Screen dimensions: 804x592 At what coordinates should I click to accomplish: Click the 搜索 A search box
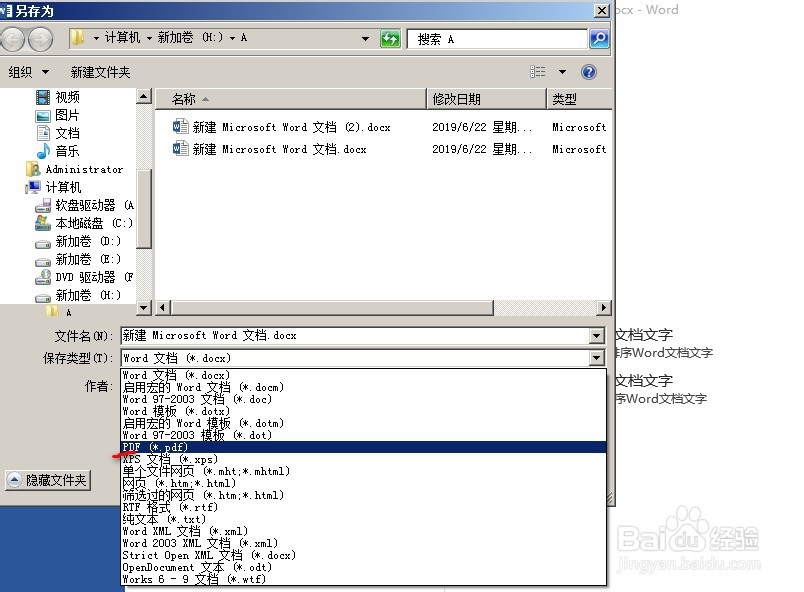pos(497,39)
